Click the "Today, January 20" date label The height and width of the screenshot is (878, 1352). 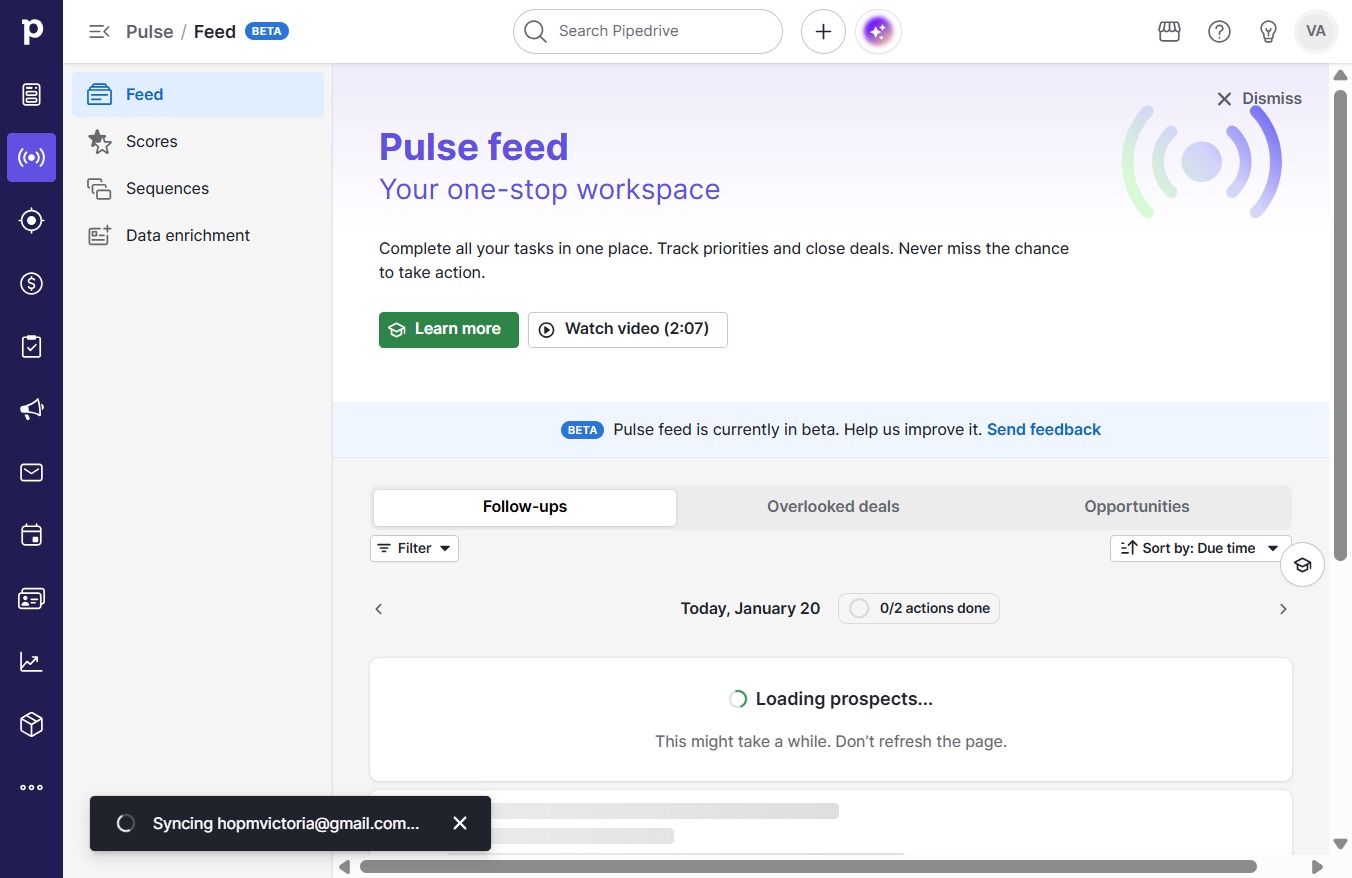[750, 608]
